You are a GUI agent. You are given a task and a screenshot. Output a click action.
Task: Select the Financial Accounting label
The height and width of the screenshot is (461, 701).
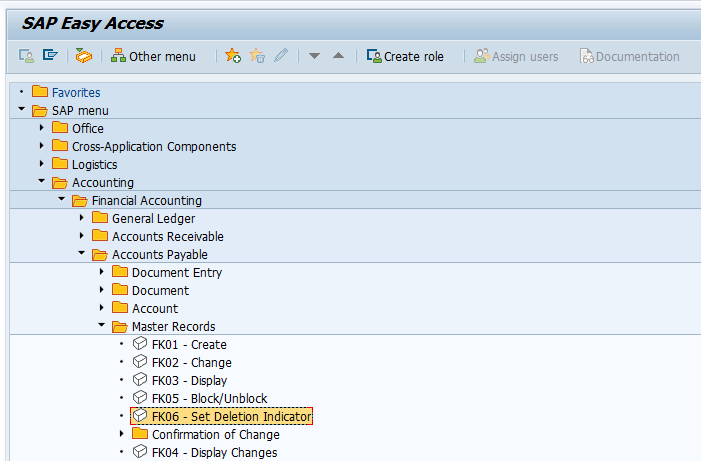click(x=147, y=201)
